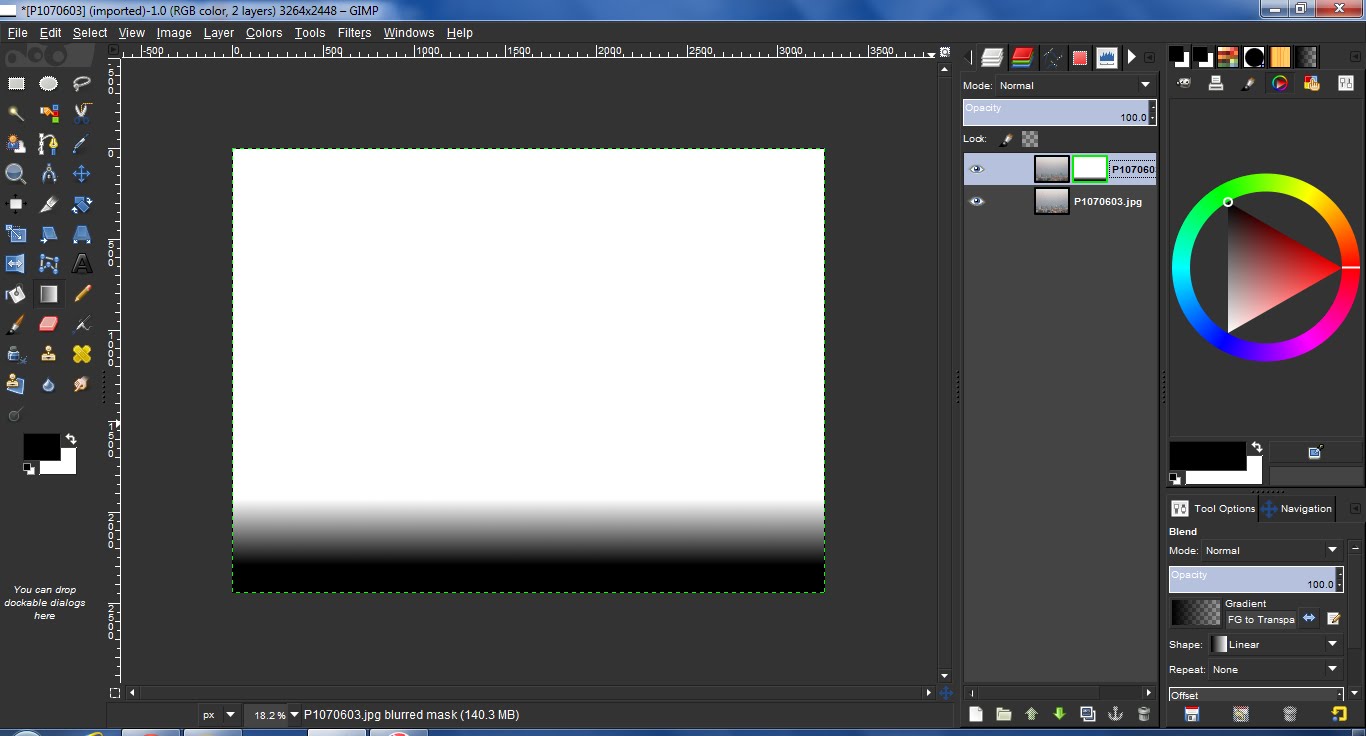Select the Paintbrush tool
Viewport: 1366px width, 736px height.
(16, 324)
